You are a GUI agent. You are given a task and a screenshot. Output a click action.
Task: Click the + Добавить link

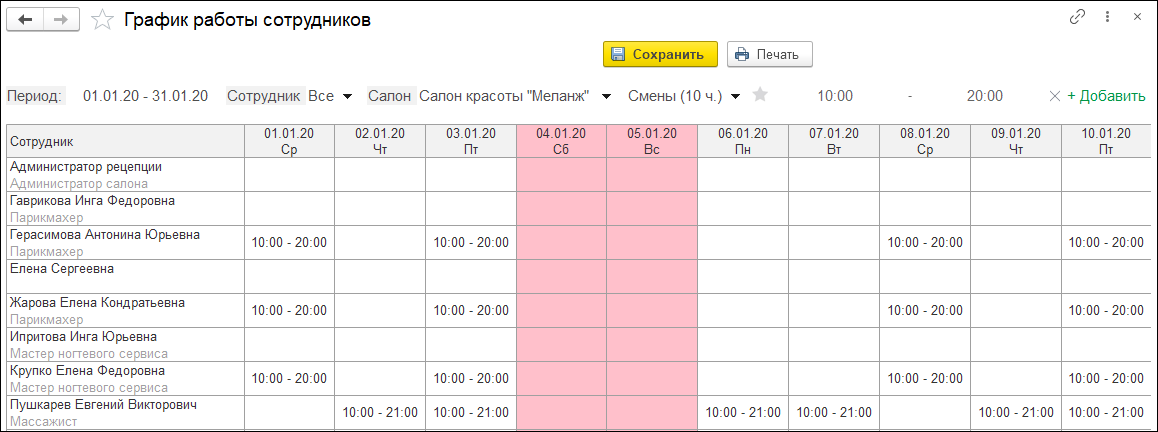tap(1106, 96)
